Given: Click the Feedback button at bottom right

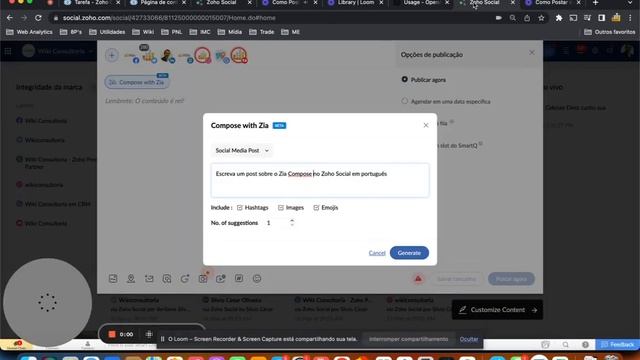Looking at the screenshot, I should pos(618,345).
